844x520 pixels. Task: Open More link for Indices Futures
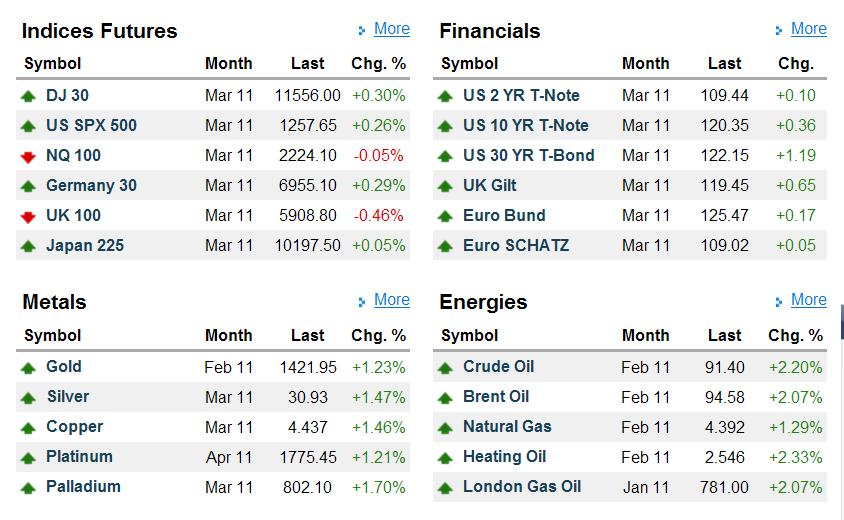pyautogui.click(x=391, y=29)
